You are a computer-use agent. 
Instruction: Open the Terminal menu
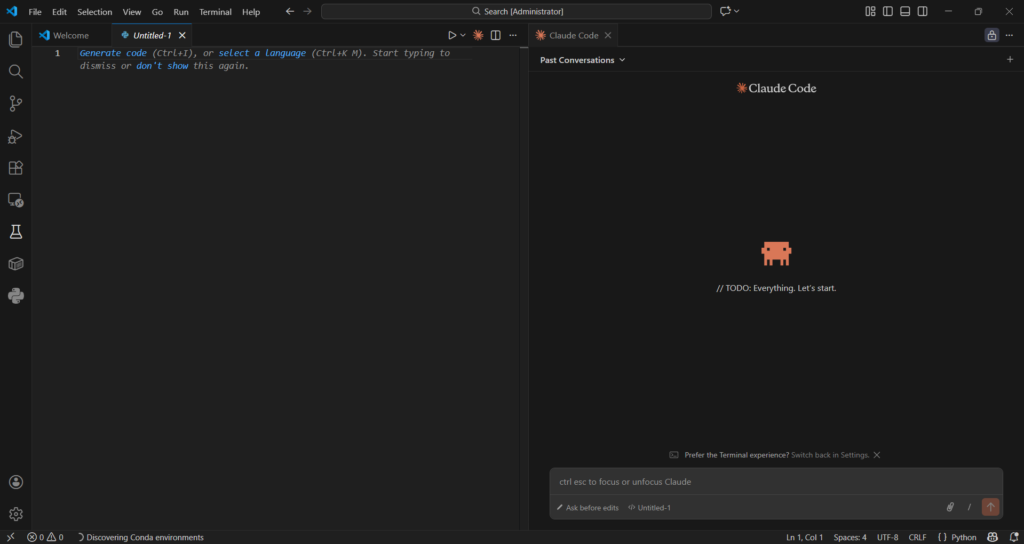216,12
